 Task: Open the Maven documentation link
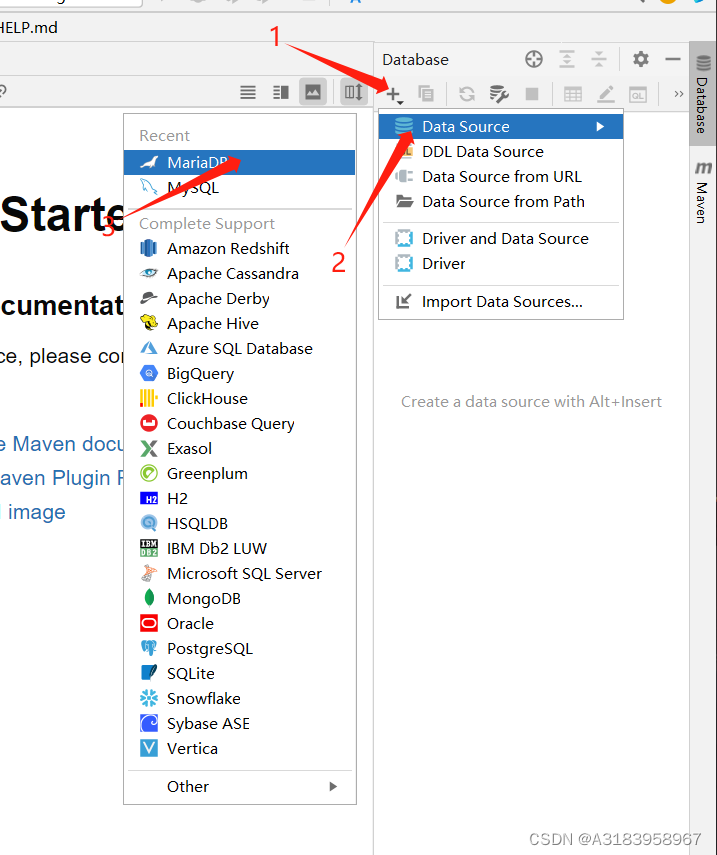pyautogui.click(x=62, y=444)
